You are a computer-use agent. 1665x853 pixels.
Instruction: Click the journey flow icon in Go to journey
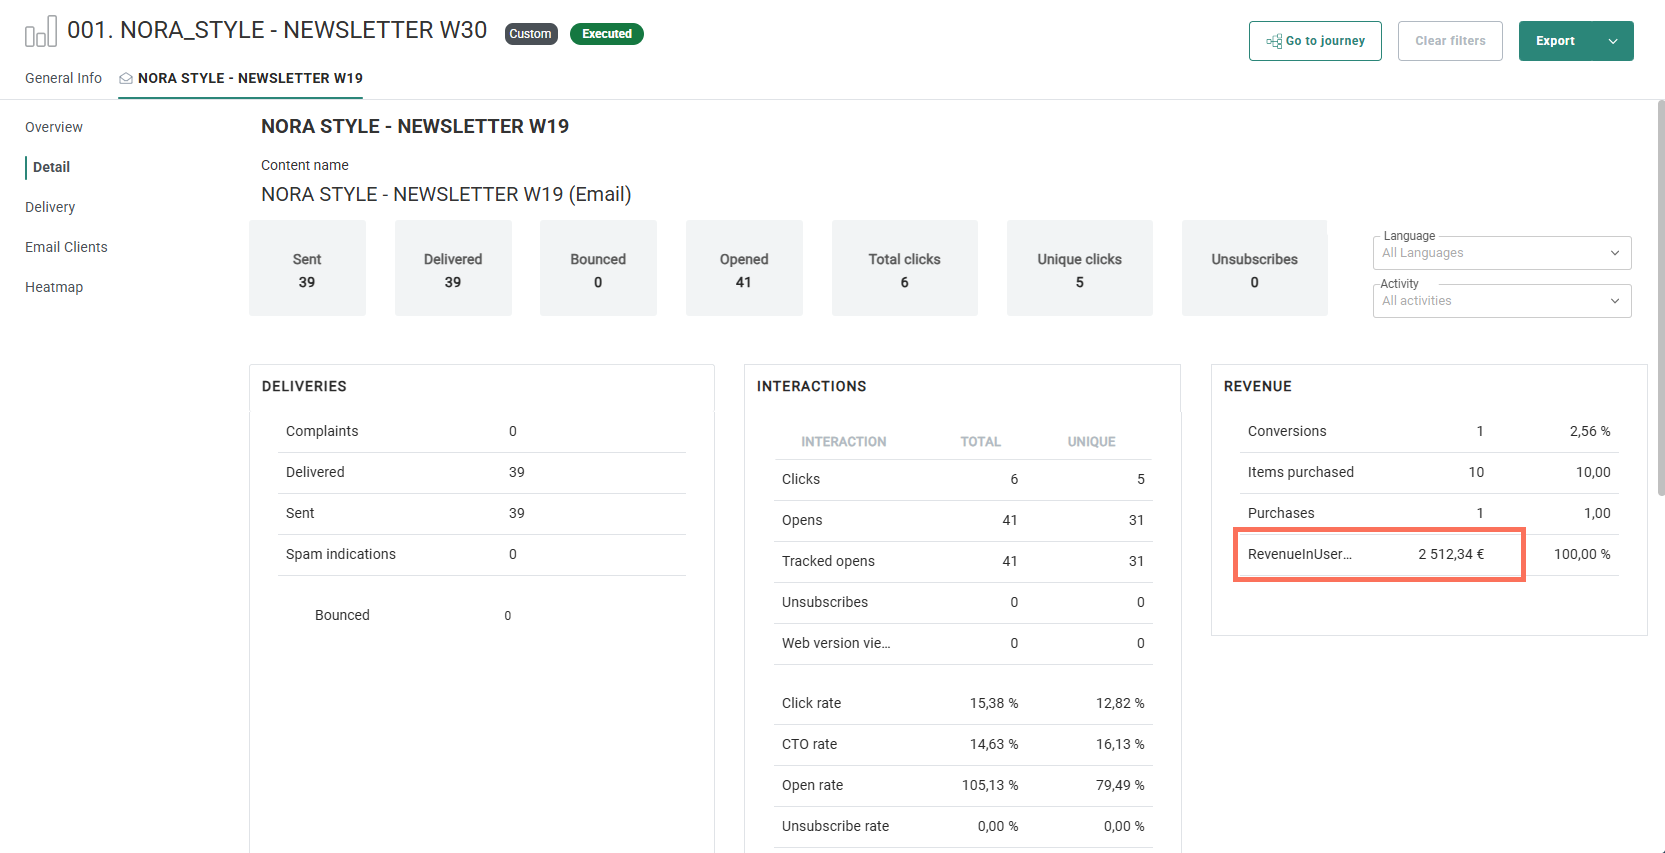[x=1273, y=41]
